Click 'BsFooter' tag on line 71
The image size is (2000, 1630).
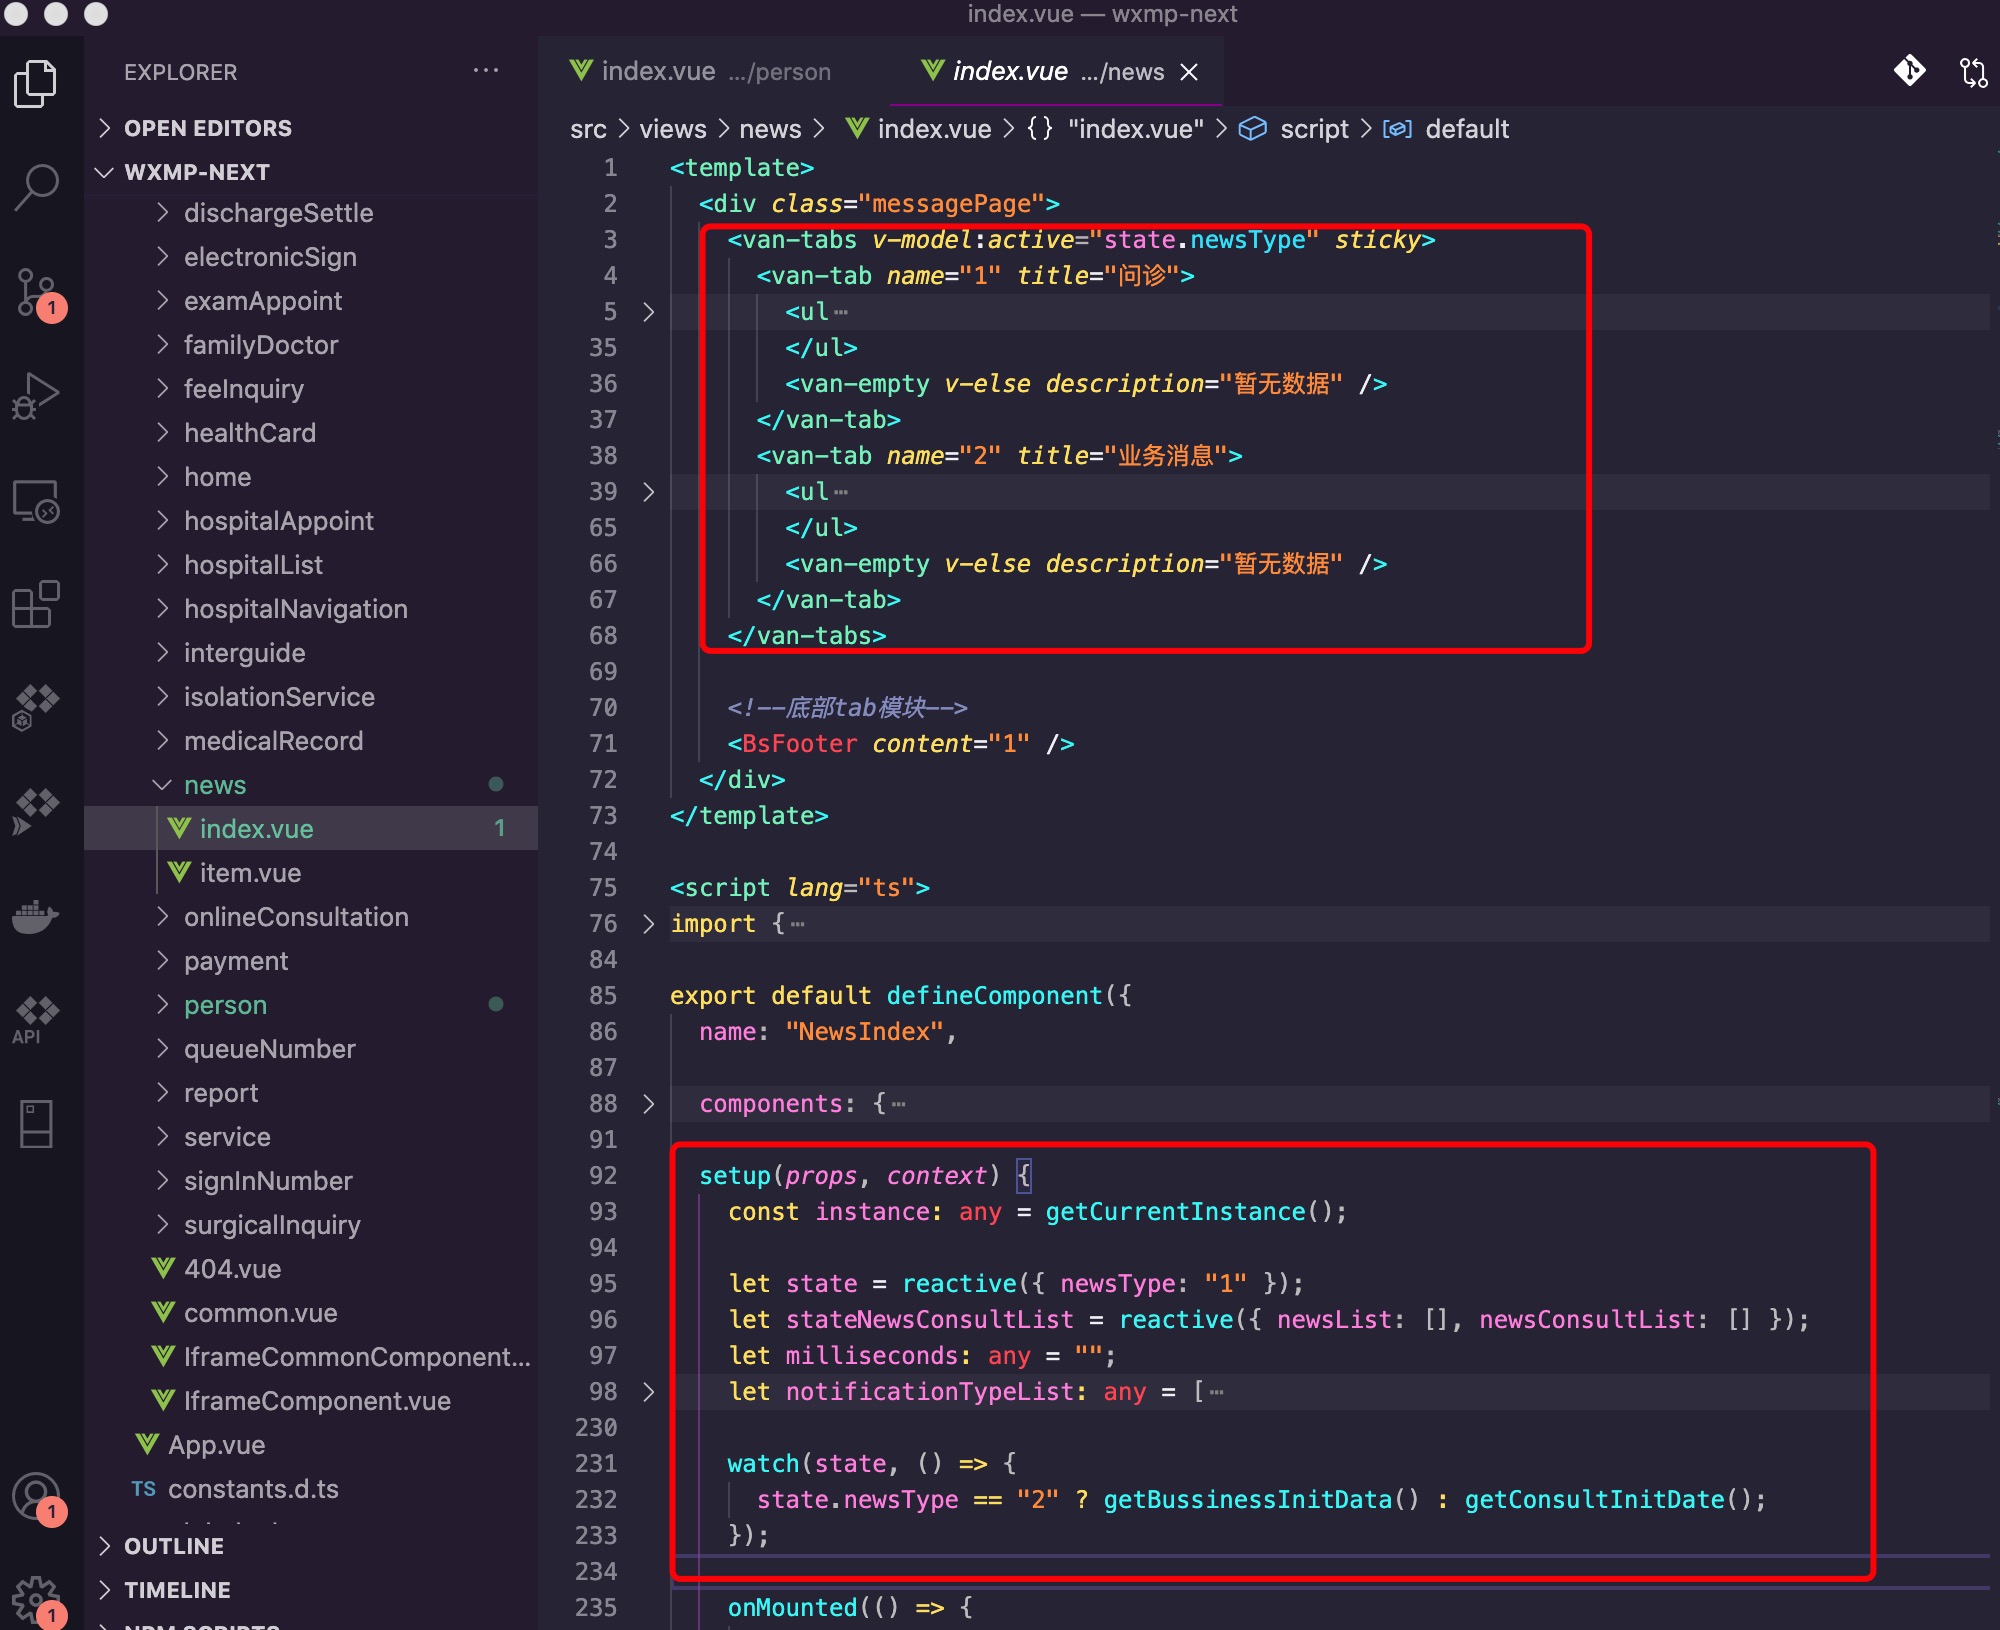pos(800,744)
